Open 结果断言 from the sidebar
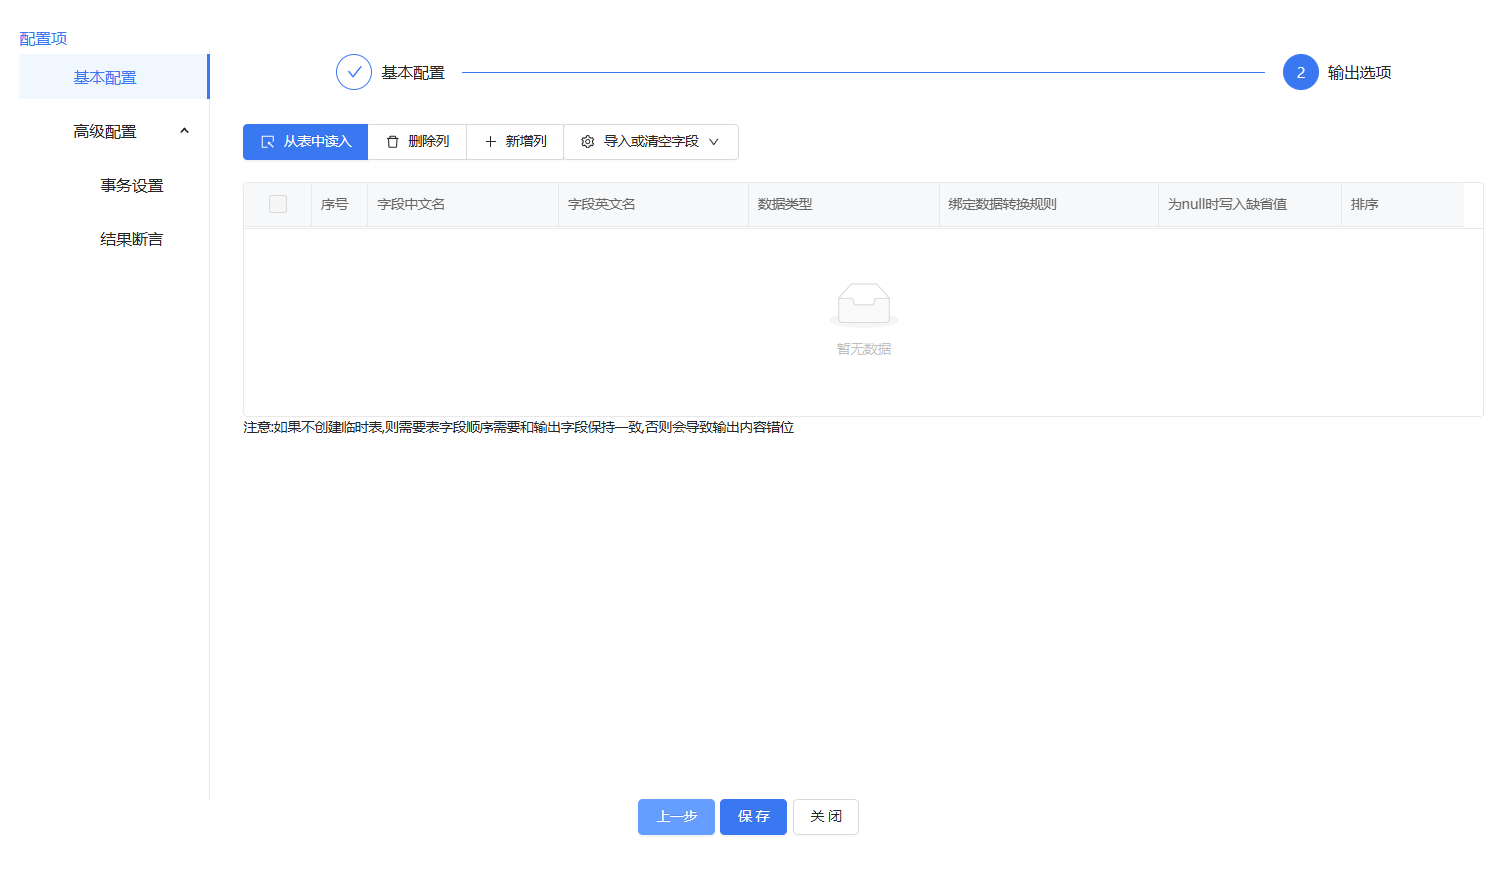 [131, 238]
